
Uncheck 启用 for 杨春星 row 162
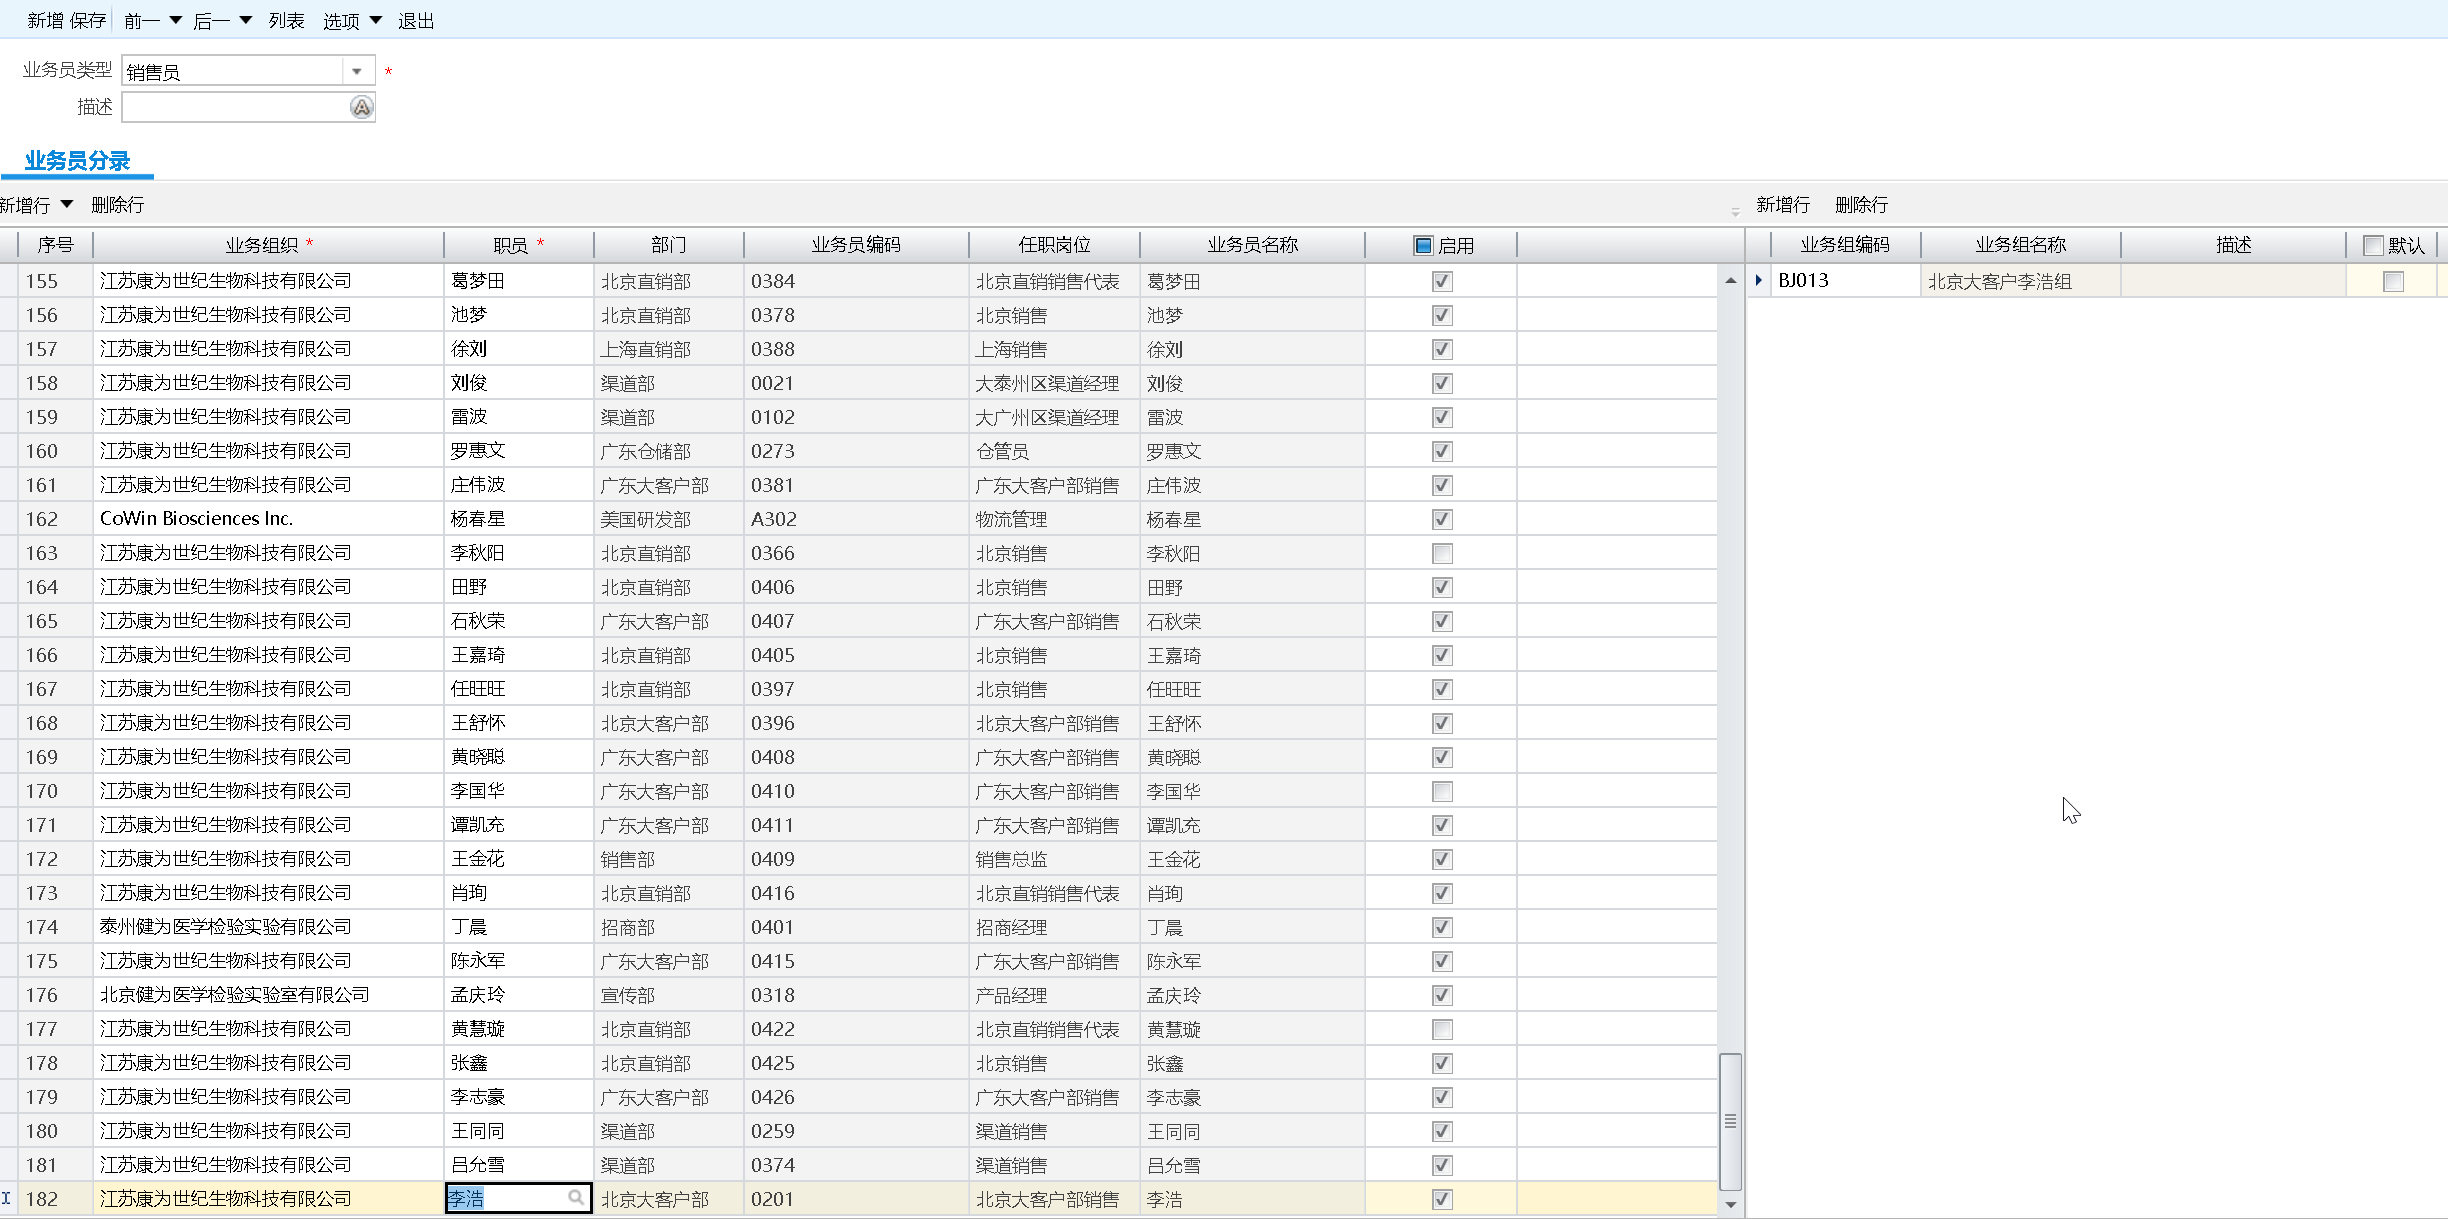click(x=1441, y=519)
